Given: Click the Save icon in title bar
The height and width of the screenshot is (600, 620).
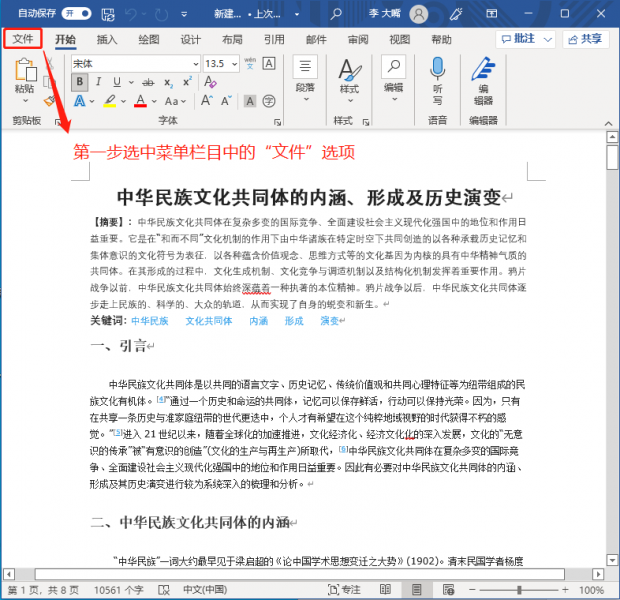Looking at the screenshot, I should [x=108, y=15].
